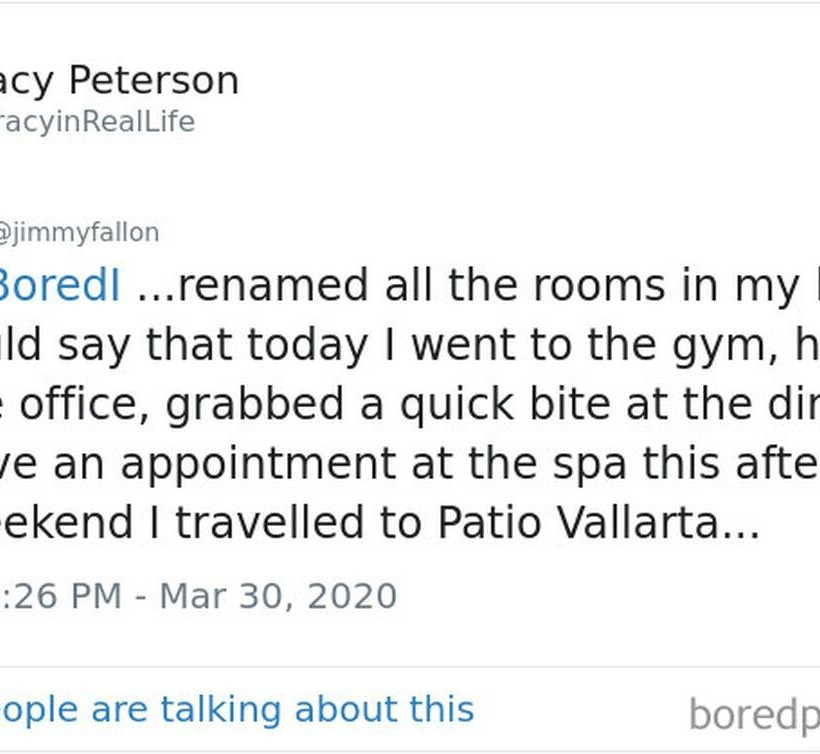820x754 pixels.
Task: Click the blue BoredI hashtag
Action: (59, 286)
